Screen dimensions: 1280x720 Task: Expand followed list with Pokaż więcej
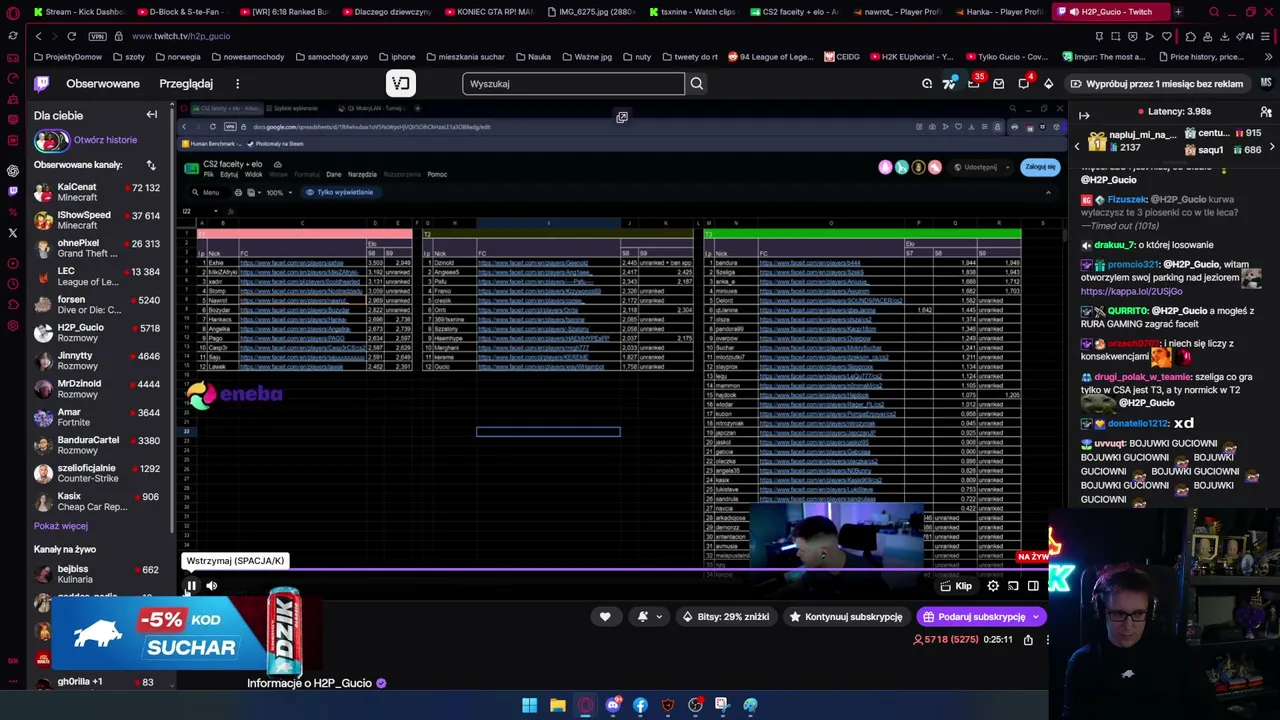(x=61, y=526)
